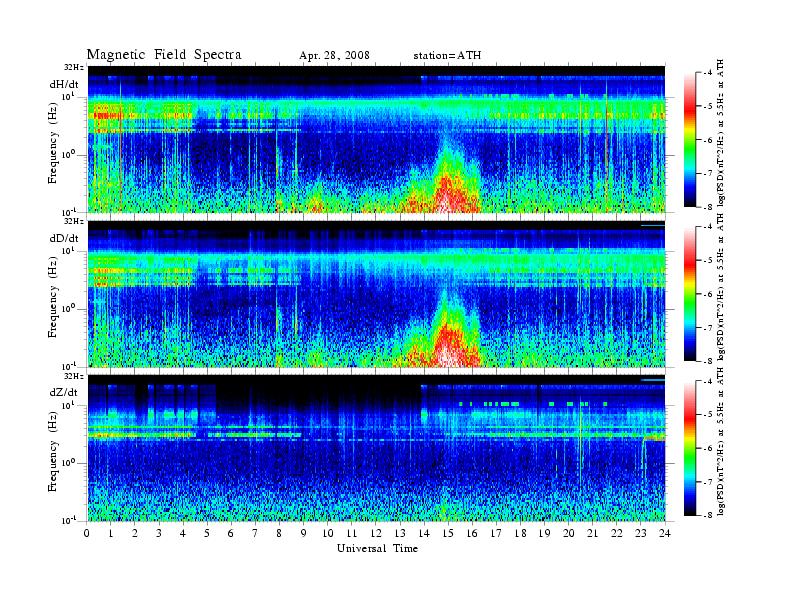Screen dimensions: 792x612
Task: Click the log(PSD) colorbar title beside dH/dt panel
Action: (721, 133)
